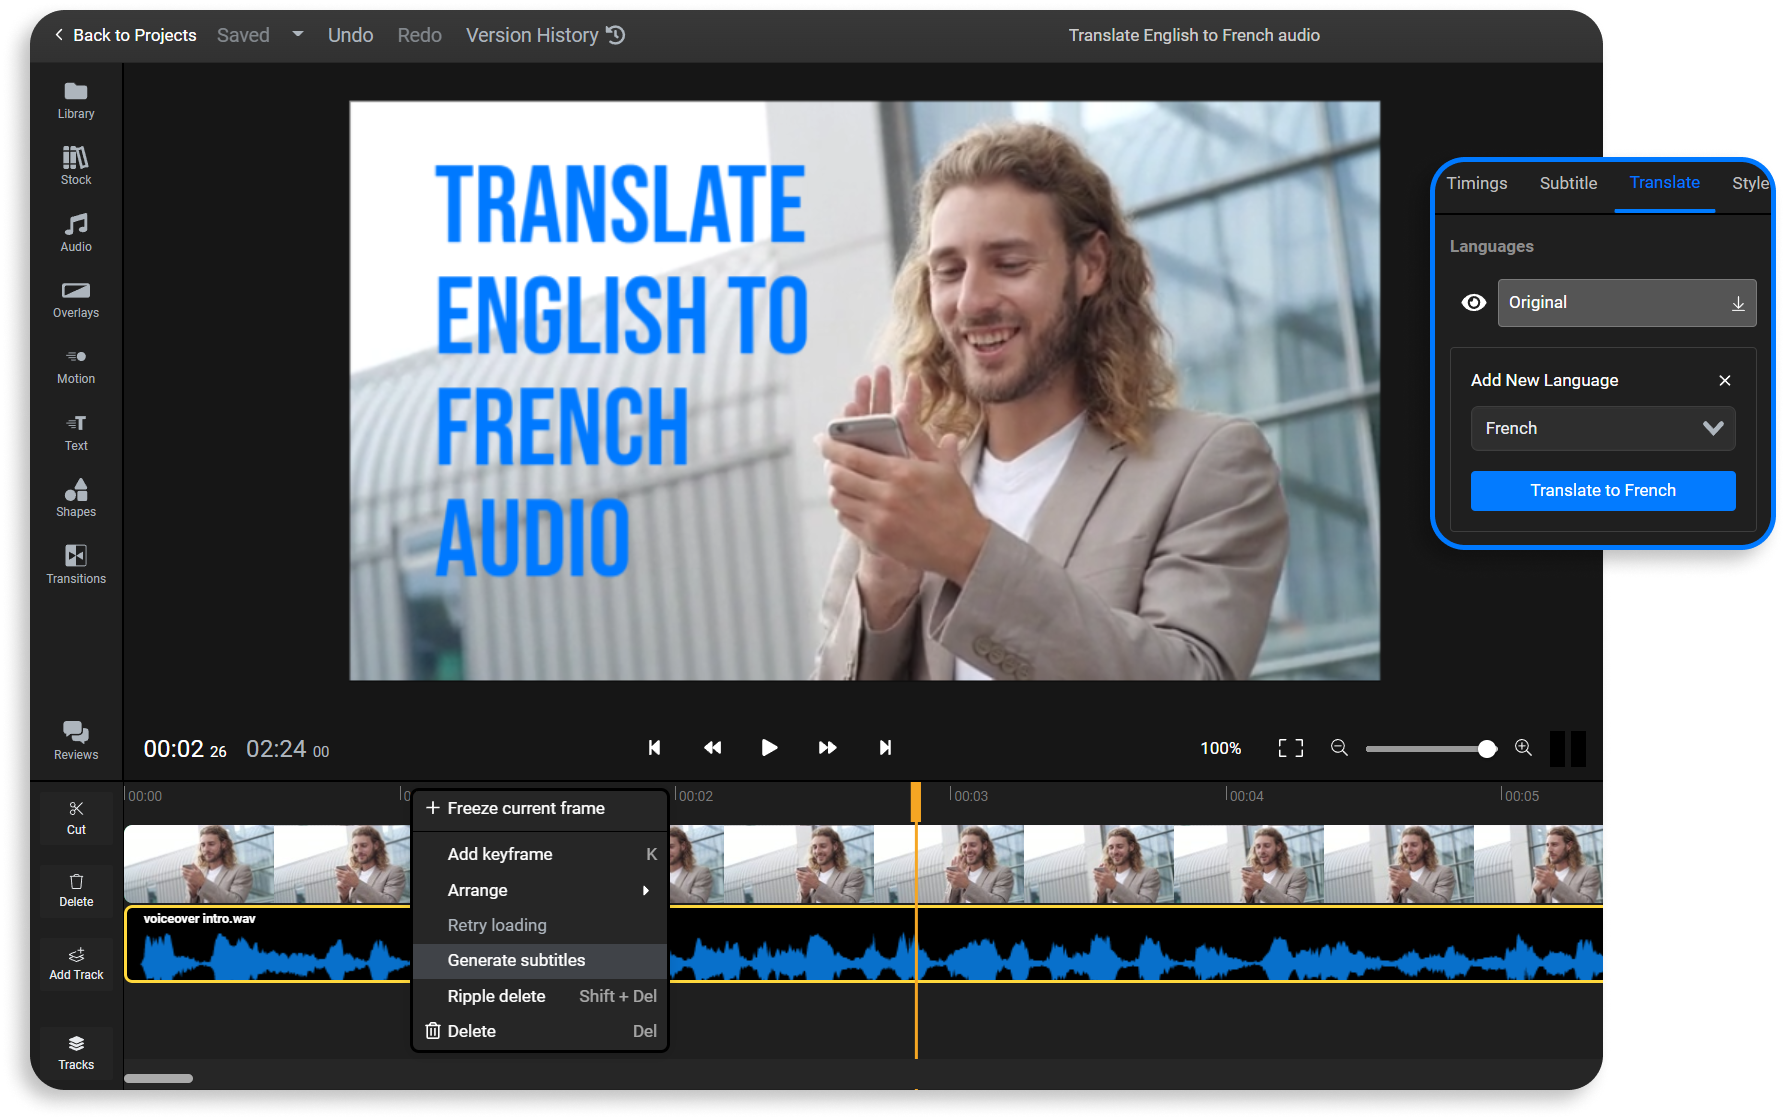Viewport: 1786px width, 1120px height.
Task: Choose Freeze current frame
Action: click(540, 808)
